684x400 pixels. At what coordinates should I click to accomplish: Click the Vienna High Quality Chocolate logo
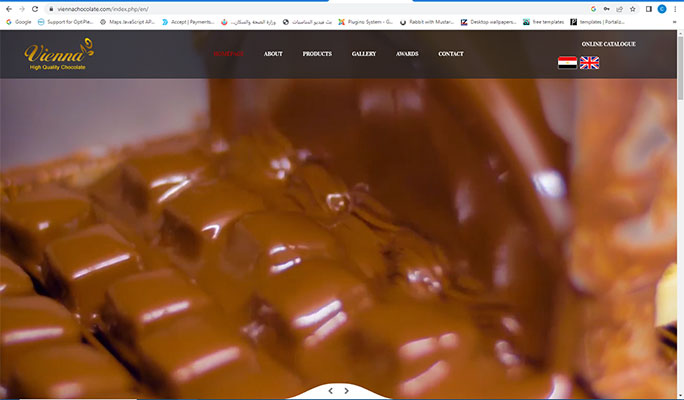tap(59, 55)
